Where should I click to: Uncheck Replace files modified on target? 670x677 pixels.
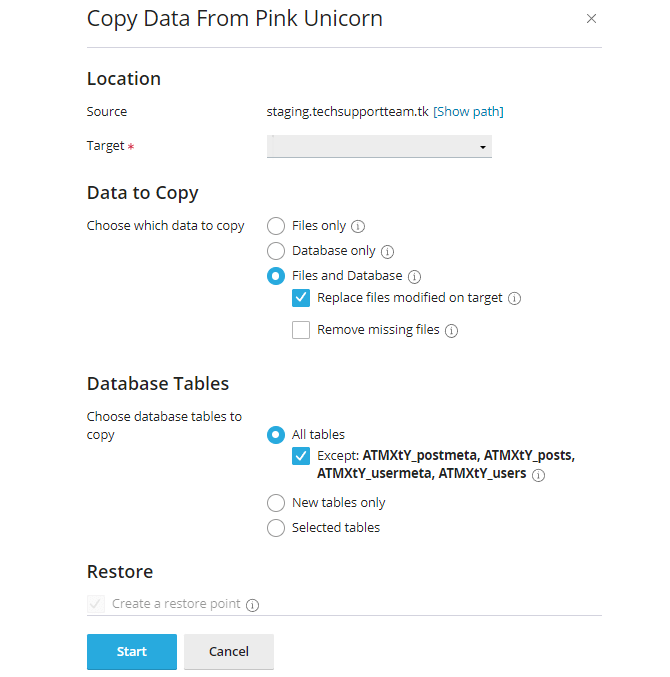tap(301, 298)
